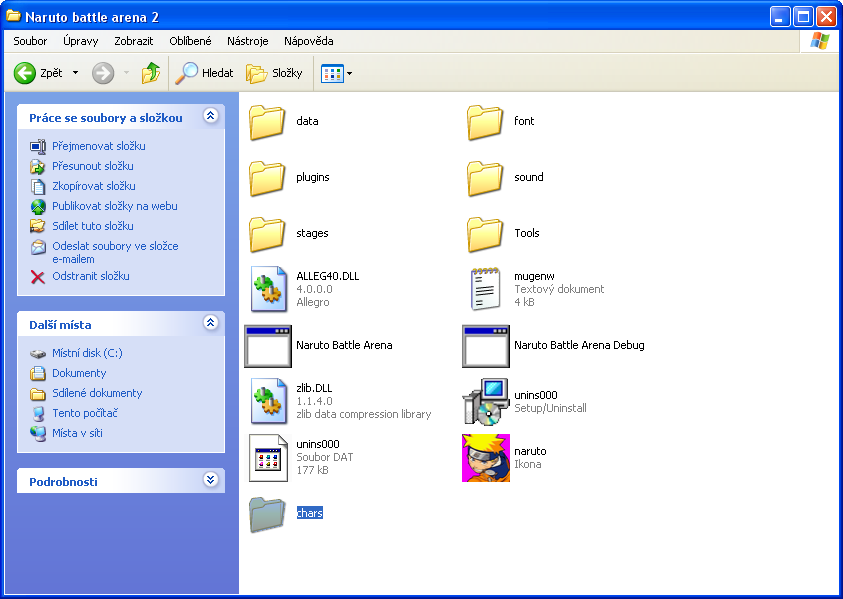This screenshot has height=599, width=843.
Task: Open the Zpět history dropdown arrow
Action: click(75, 73)
